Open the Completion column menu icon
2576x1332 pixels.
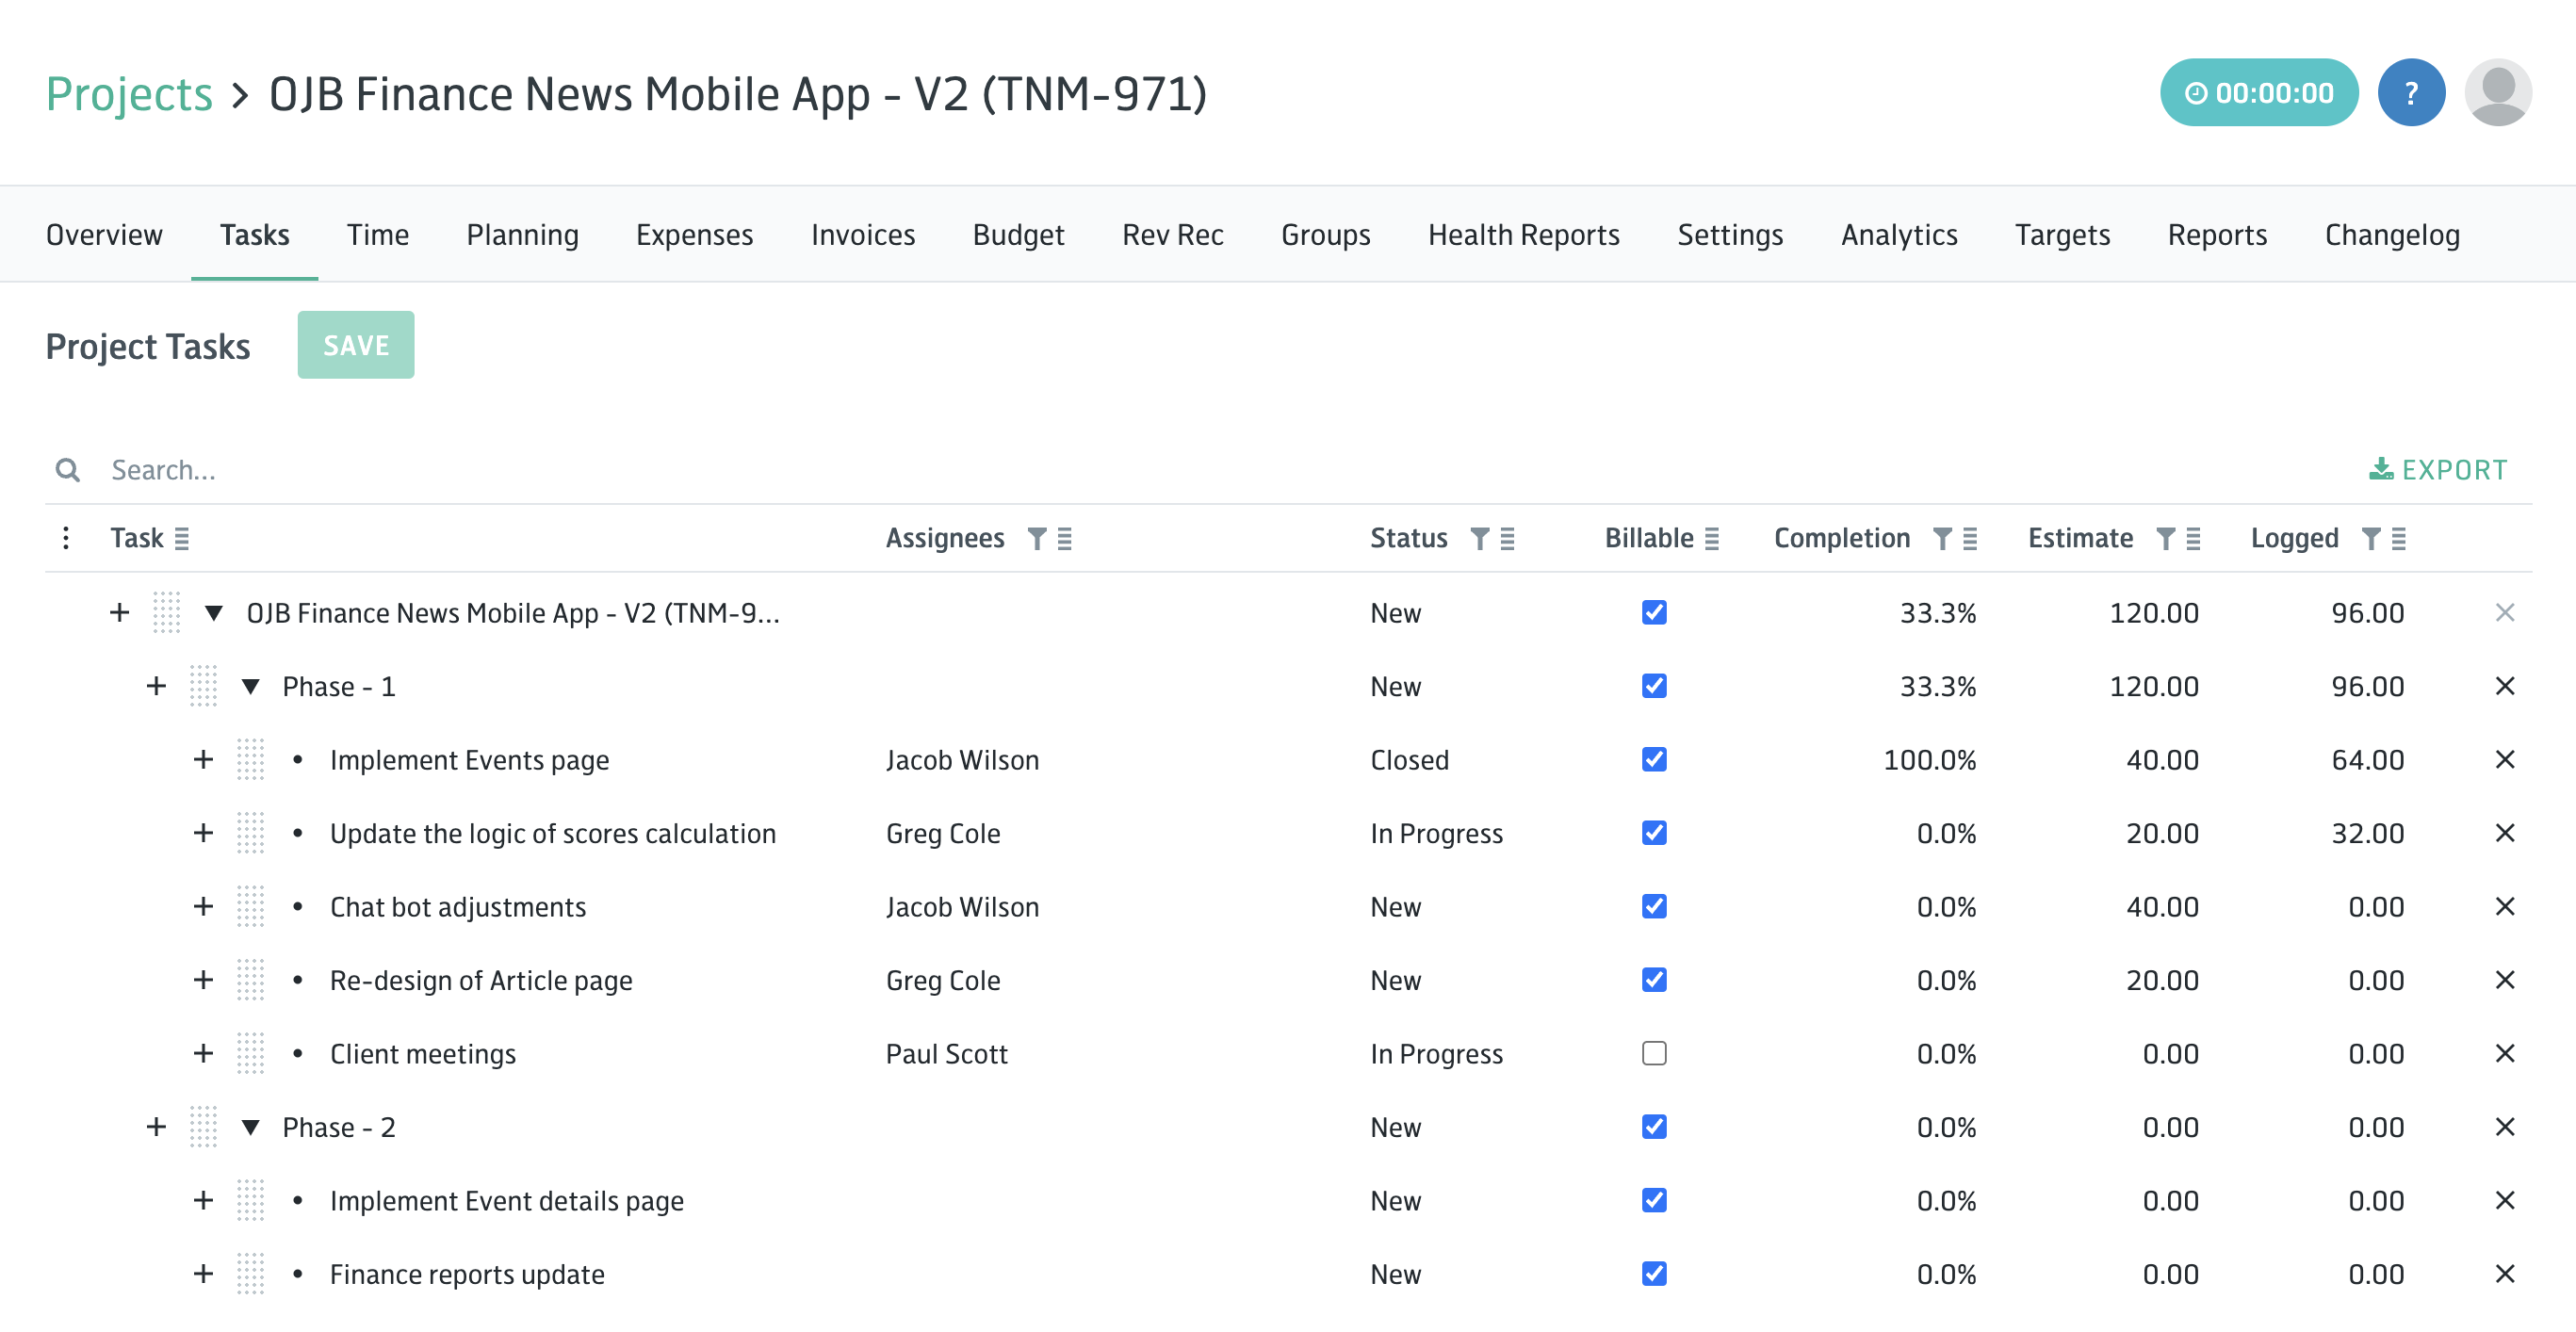coord(1970,539)
